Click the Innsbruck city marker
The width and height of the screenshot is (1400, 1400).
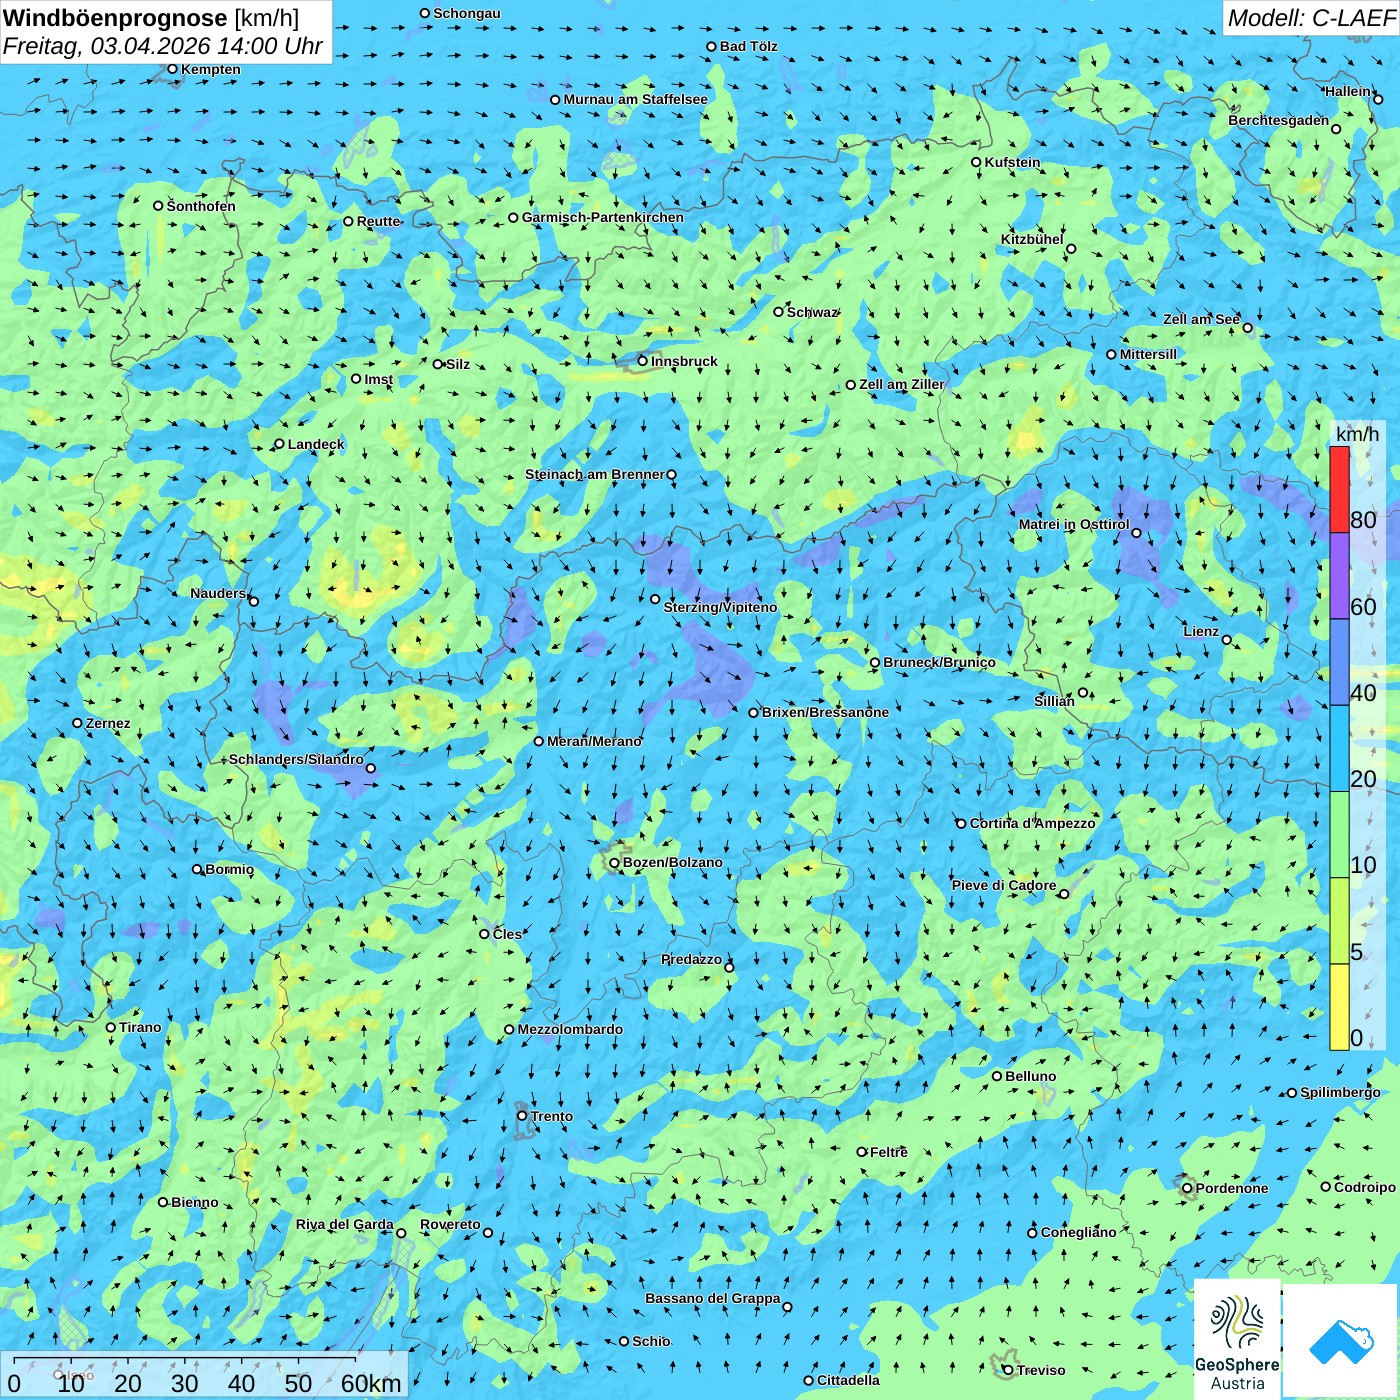tap(643, 361)
